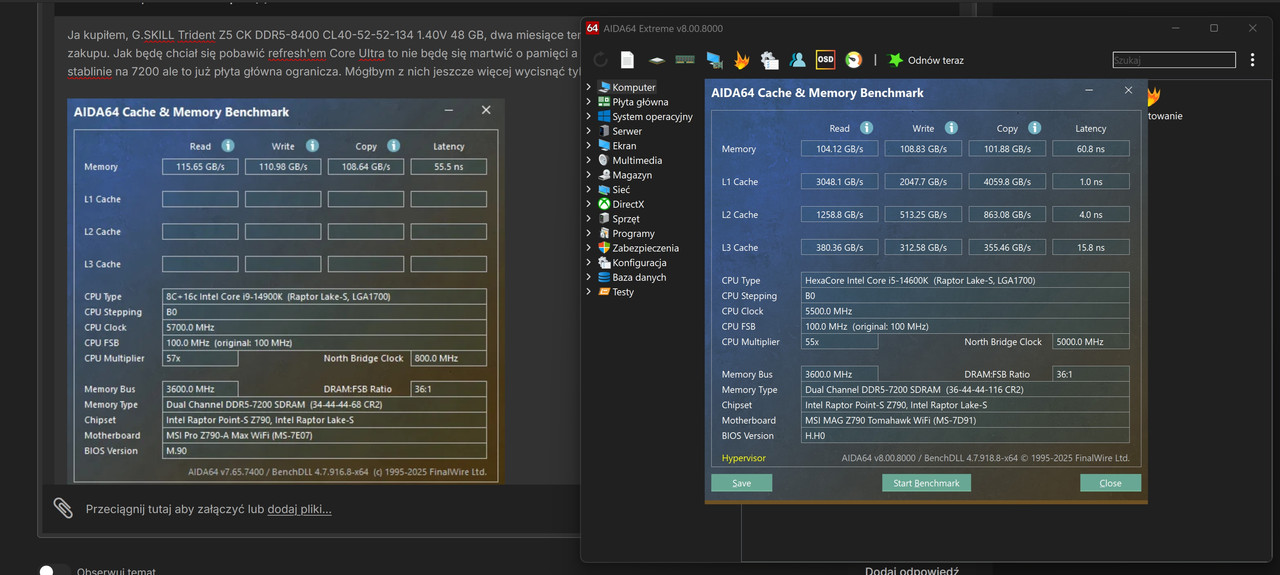Click the HexaCore Intel Core i5-14600K CPU Type field
The width and height of the screenshot is (1280, 575).
coord(965,281)
